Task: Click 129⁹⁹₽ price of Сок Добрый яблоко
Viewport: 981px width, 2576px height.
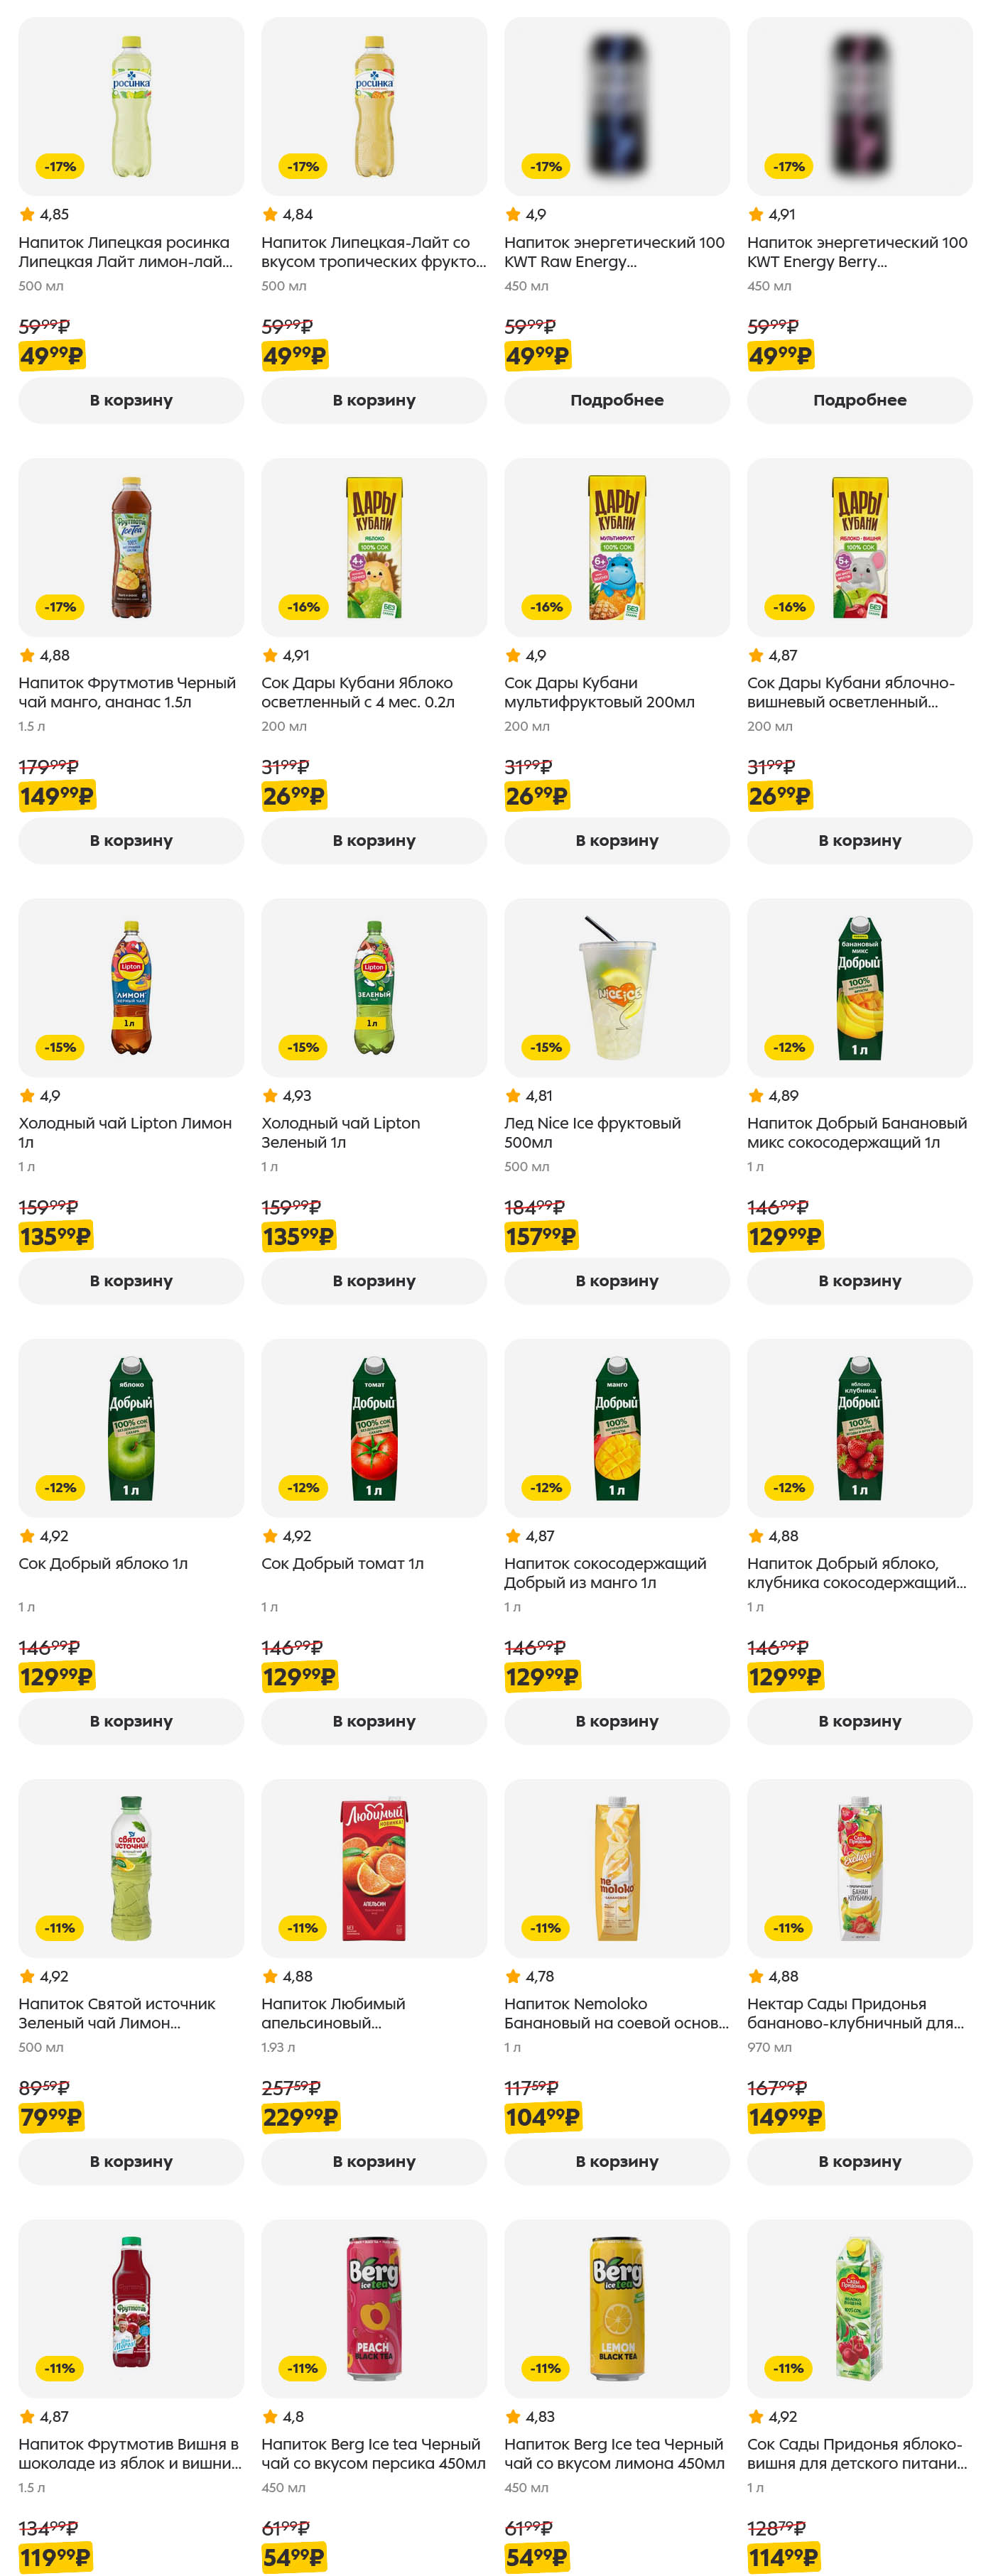Action: (x=56, y=1676)
